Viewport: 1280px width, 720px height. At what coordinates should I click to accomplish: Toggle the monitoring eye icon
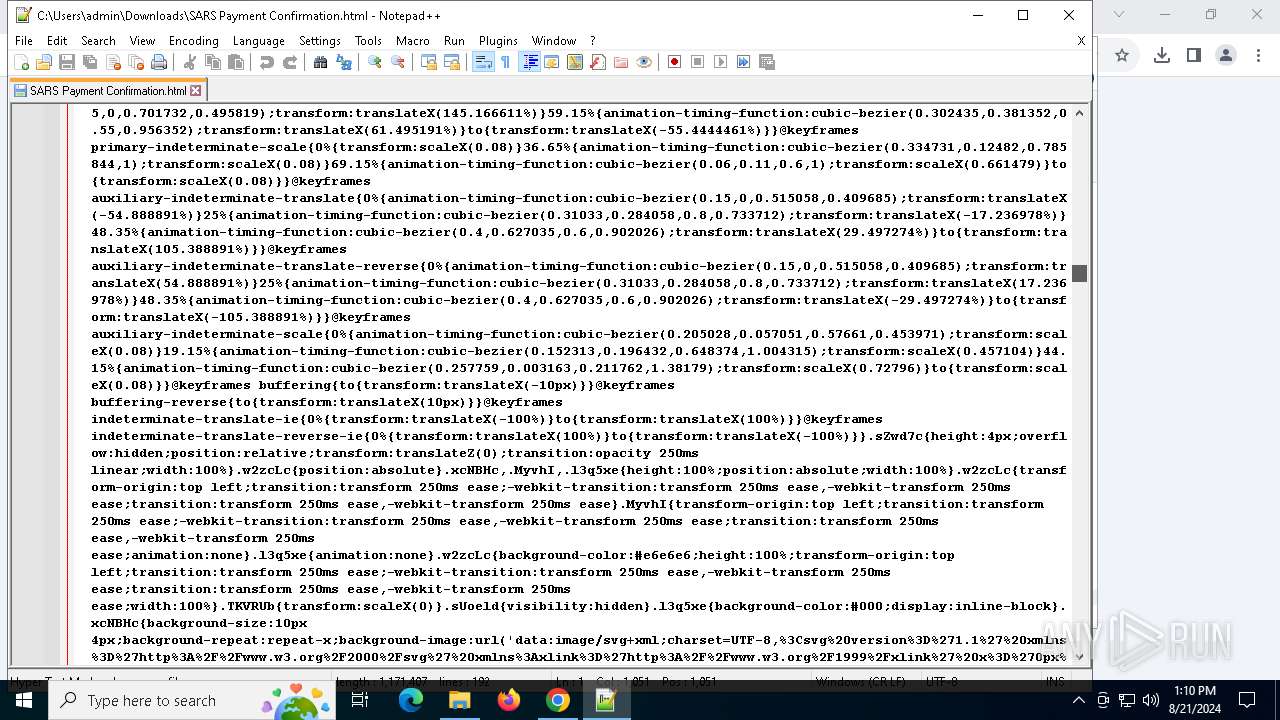pos(644,62)
